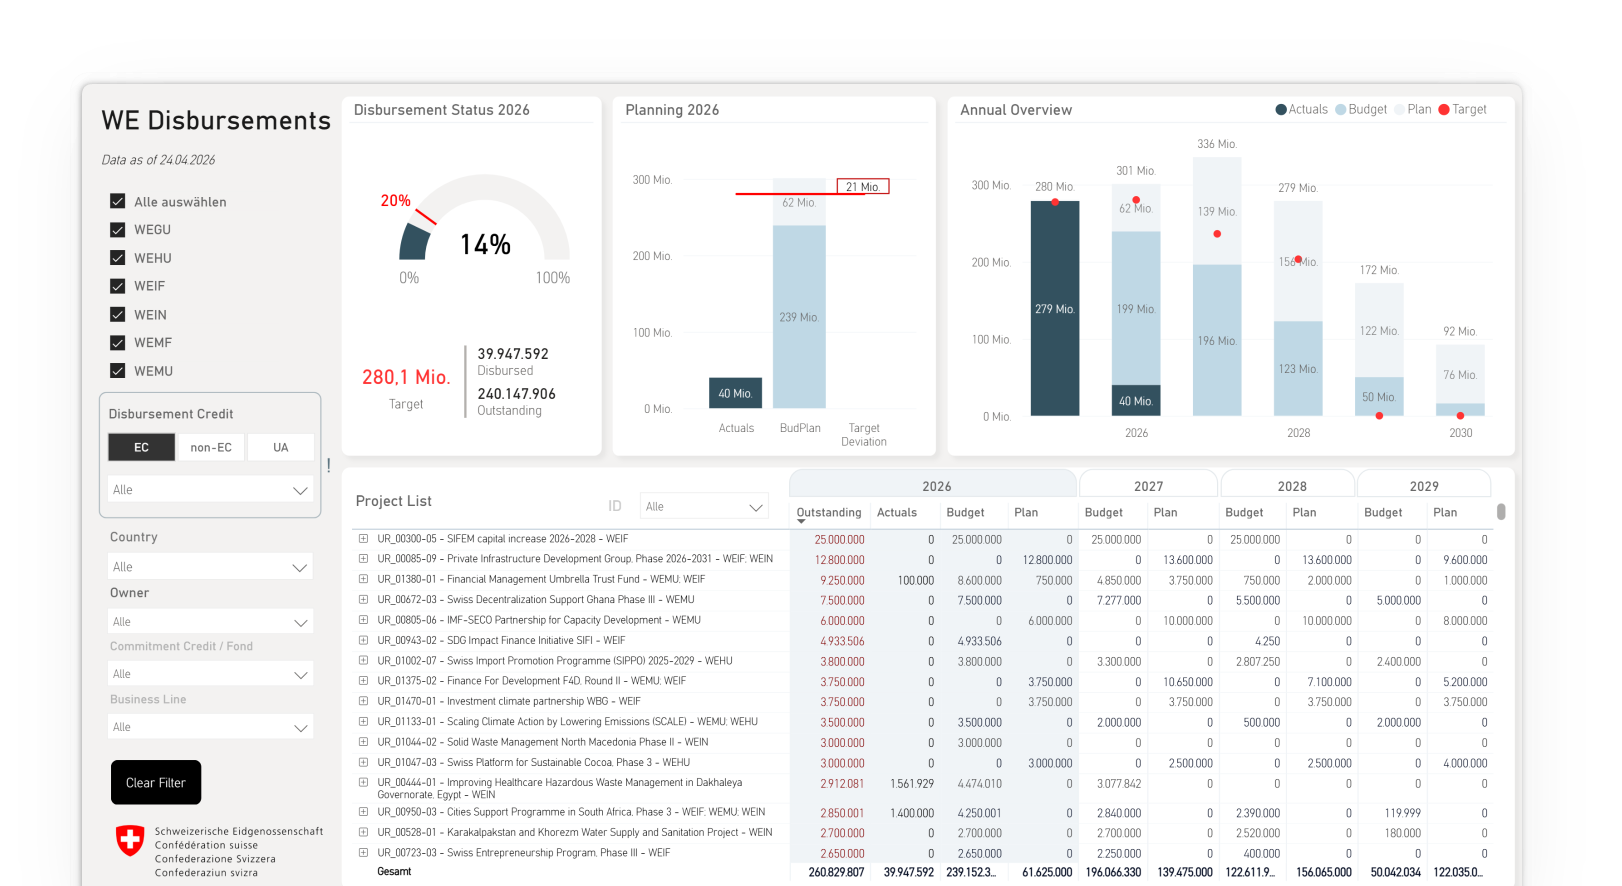Toggle the WEMF checkbox

tap(118, 342)
